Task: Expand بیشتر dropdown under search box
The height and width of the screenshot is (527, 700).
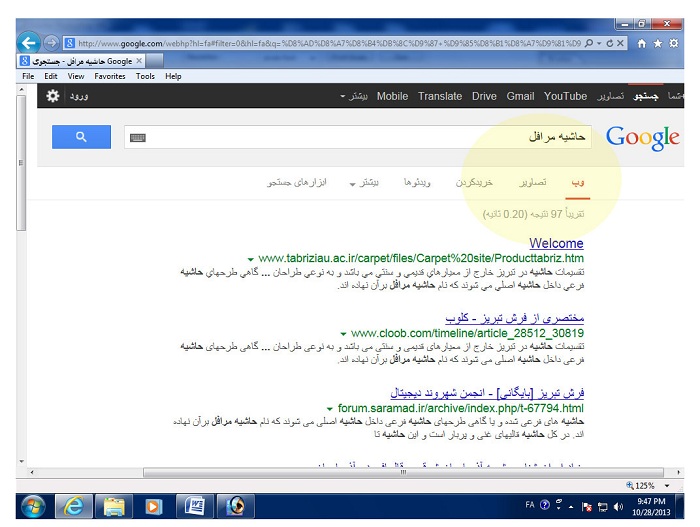Action: [x=364, y=183]
